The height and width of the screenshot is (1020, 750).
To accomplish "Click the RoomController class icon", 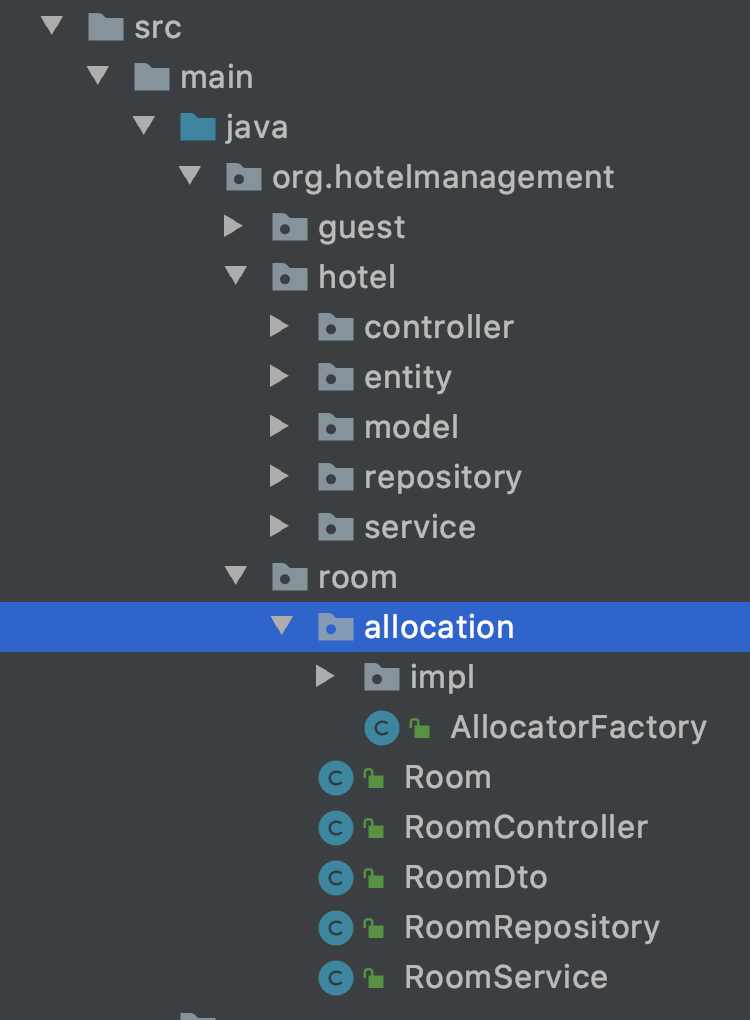I will (336, 827).
